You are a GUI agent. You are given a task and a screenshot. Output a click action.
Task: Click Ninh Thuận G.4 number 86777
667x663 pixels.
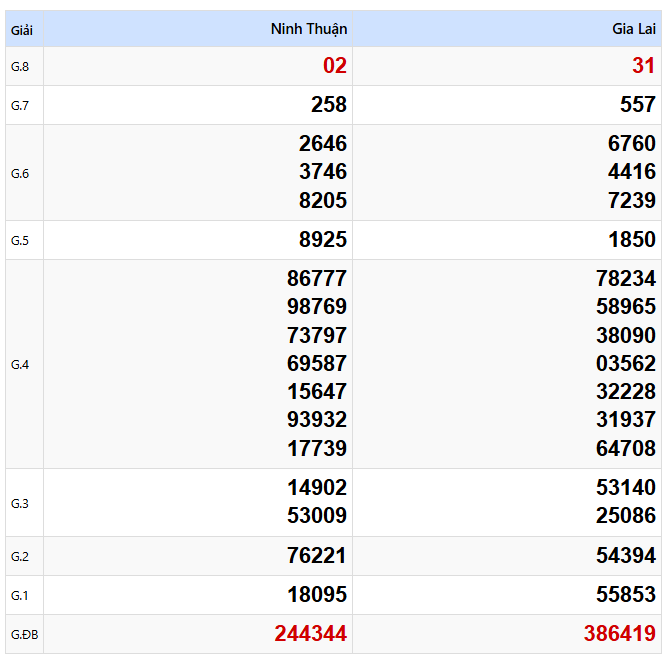(x=317, y=279)
